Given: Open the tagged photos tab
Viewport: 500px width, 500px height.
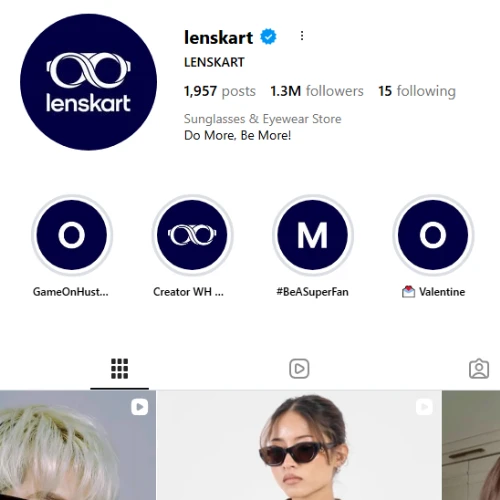Looking at the screenshot, I should 479,369.
